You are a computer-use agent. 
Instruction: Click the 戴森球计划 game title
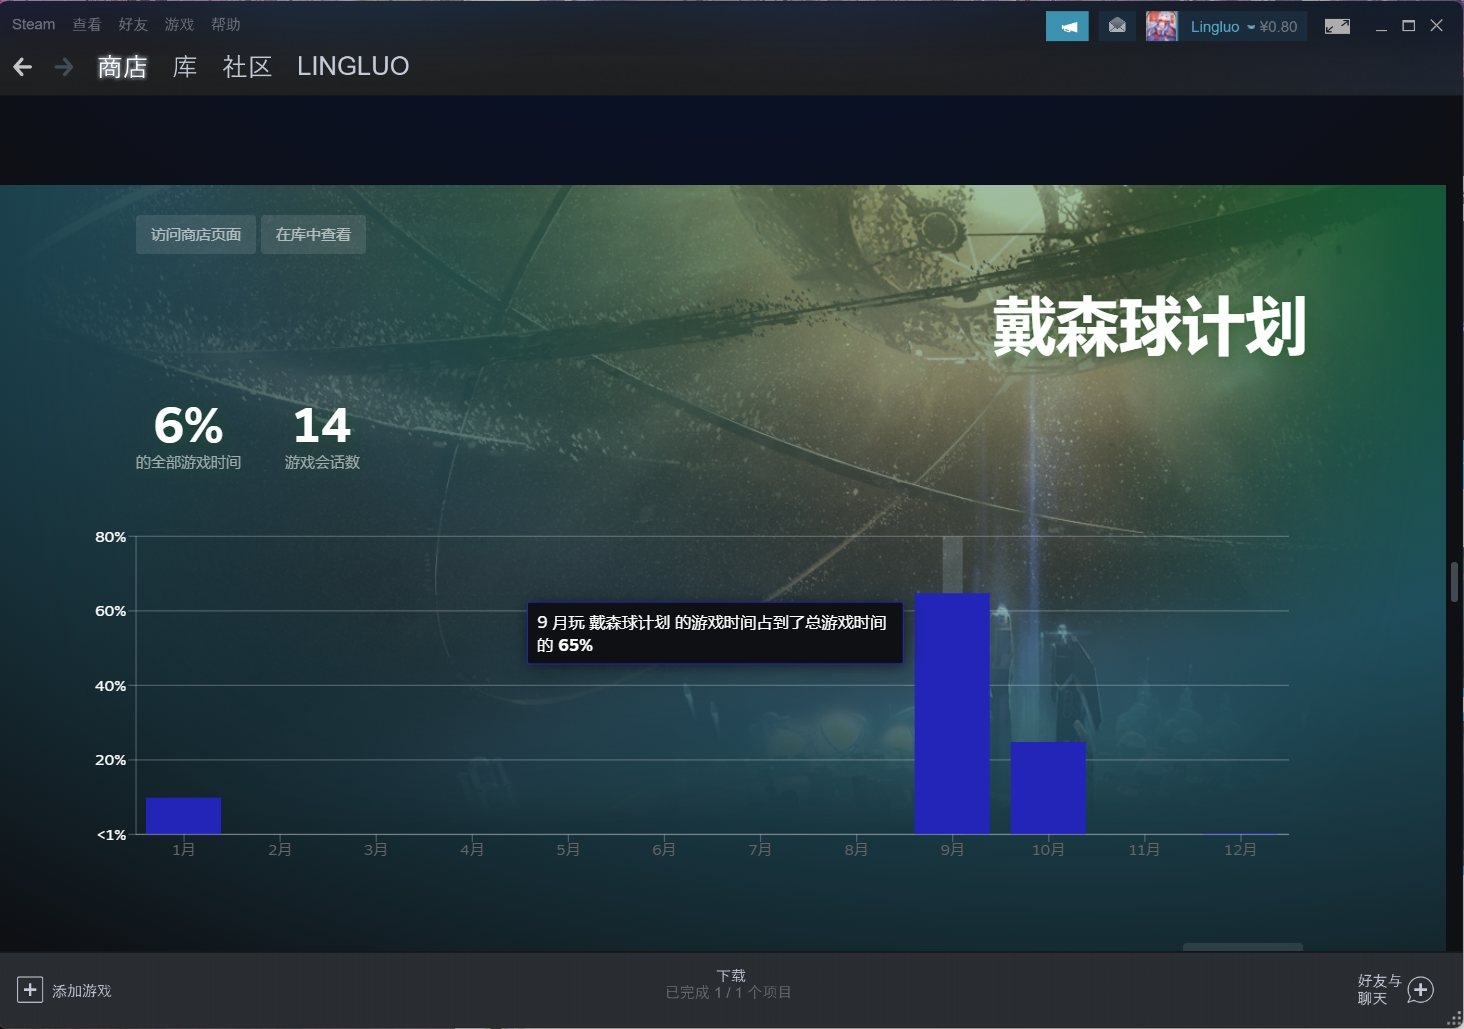1149,327
